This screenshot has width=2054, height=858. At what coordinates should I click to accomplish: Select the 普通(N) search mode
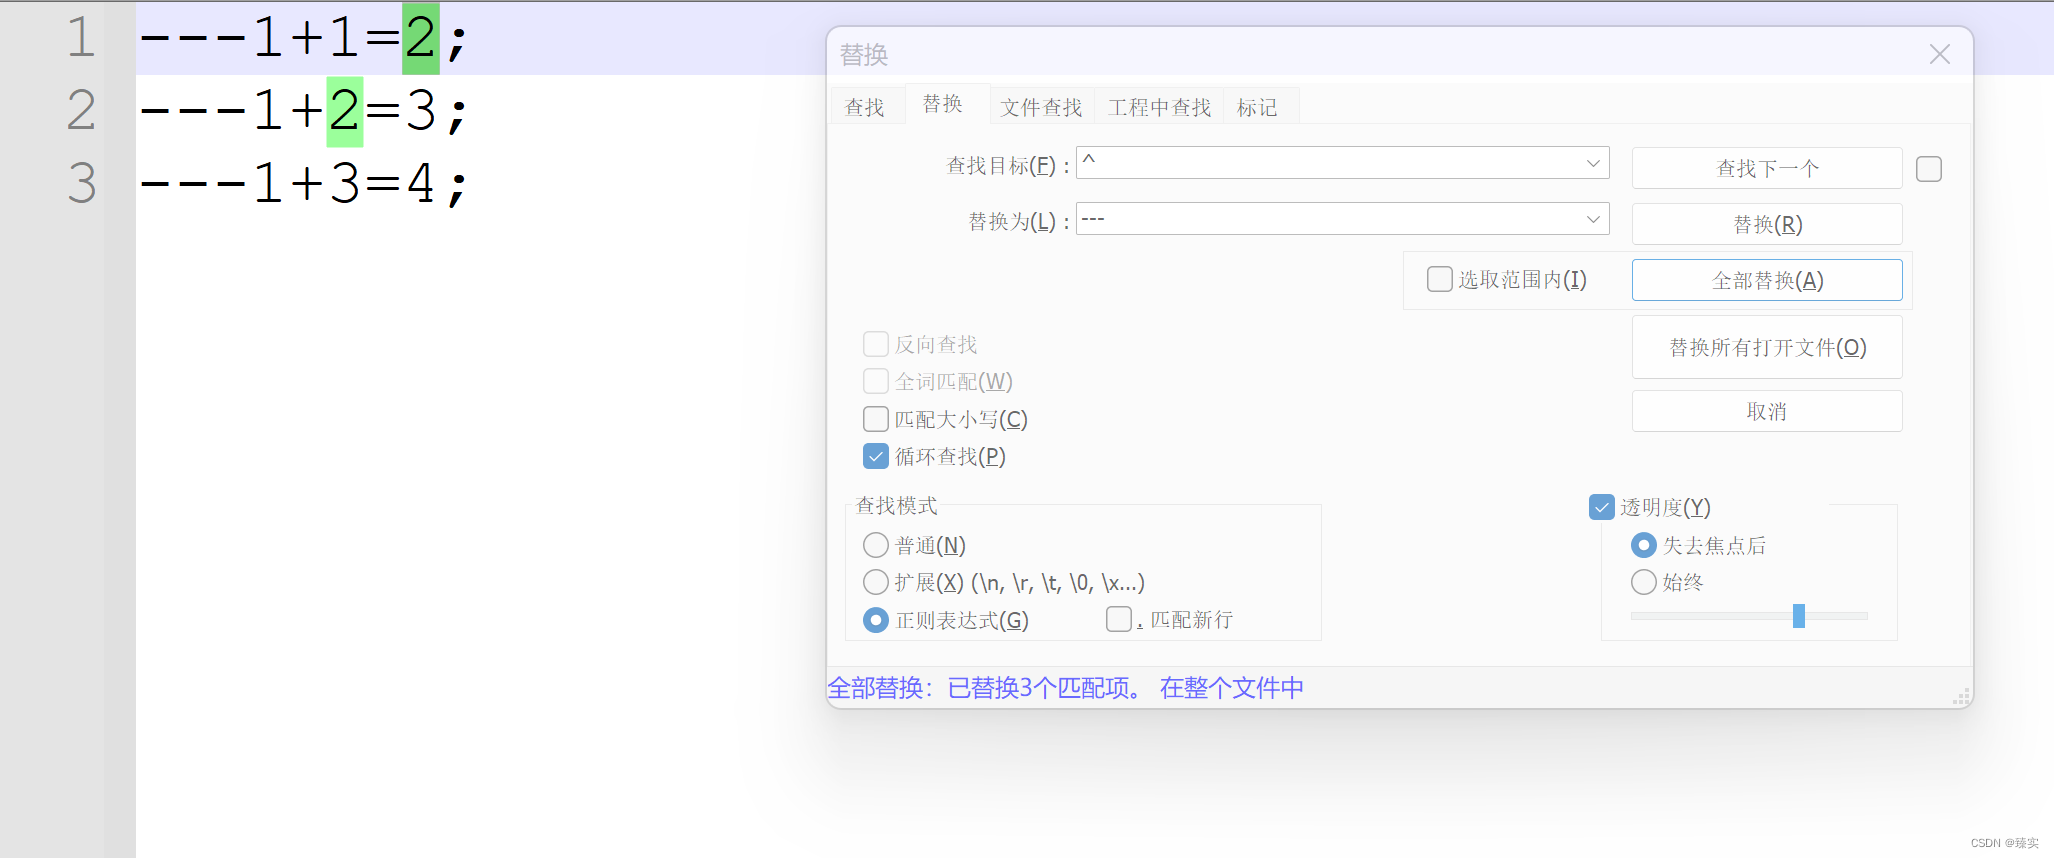point(876,545)
